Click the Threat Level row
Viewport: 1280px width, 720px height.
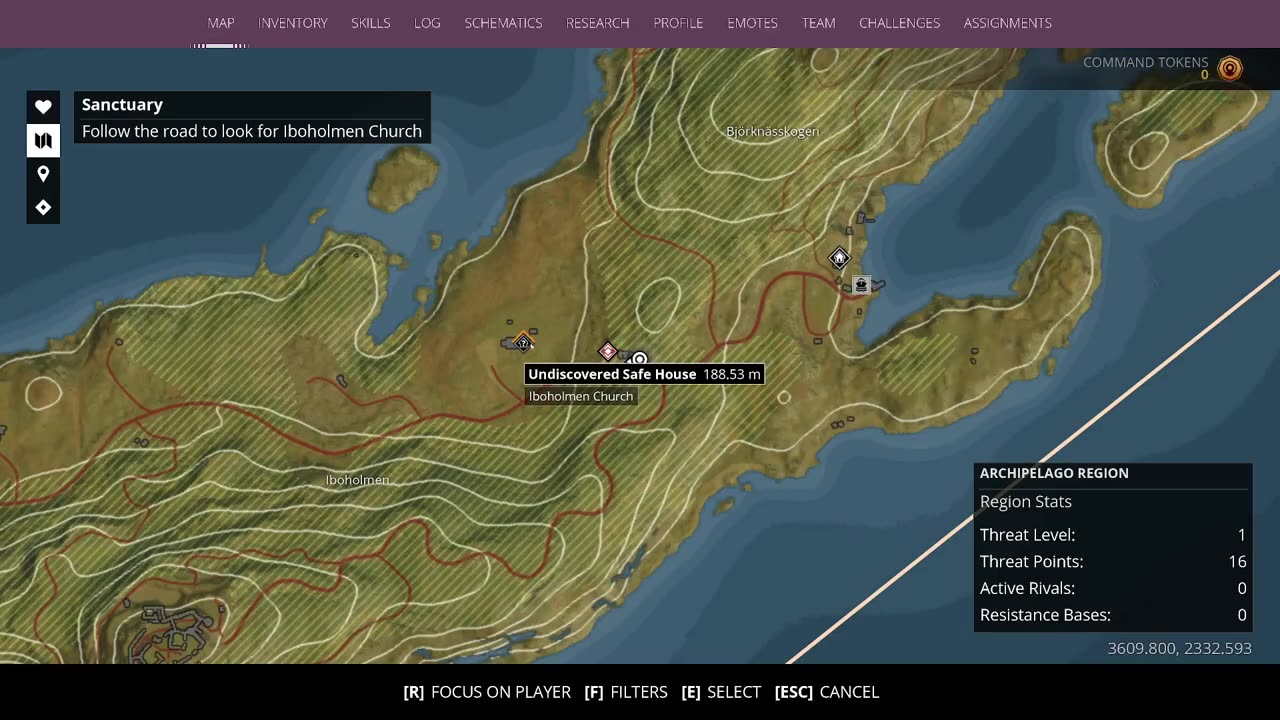(1113, 535)
